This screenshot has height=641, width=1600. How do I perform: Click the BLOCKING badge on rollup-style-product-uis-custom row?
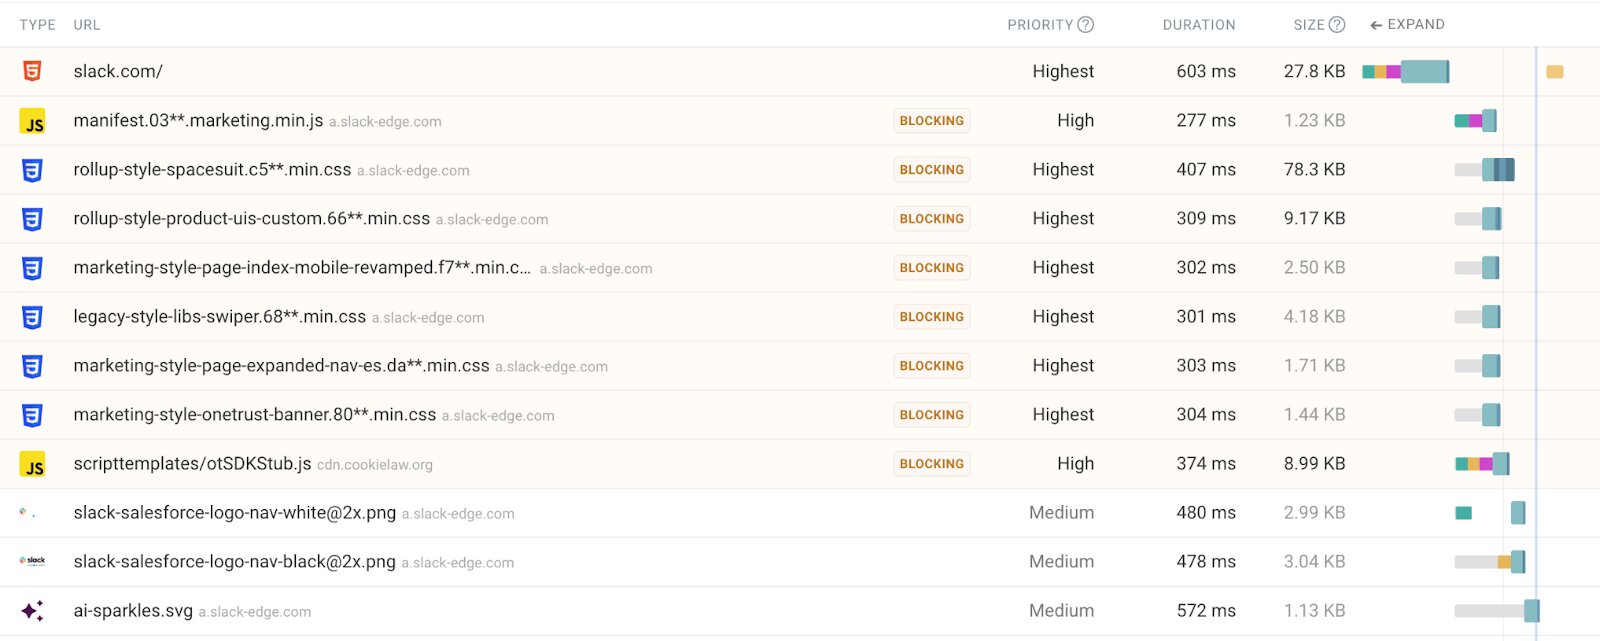pos(932,219)
